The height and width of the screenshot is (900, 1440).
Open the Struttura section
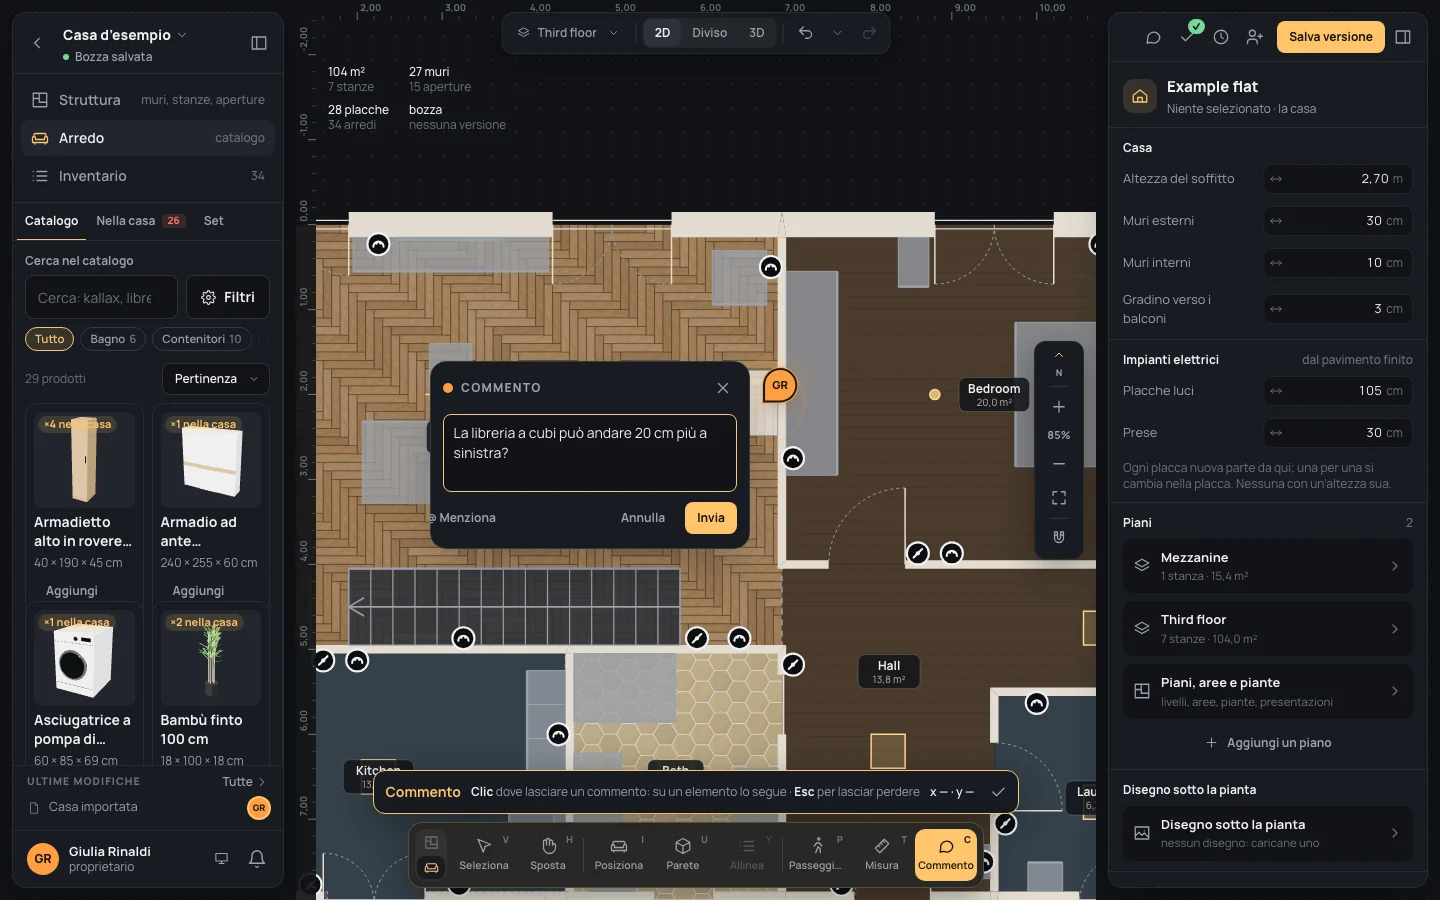148,100
